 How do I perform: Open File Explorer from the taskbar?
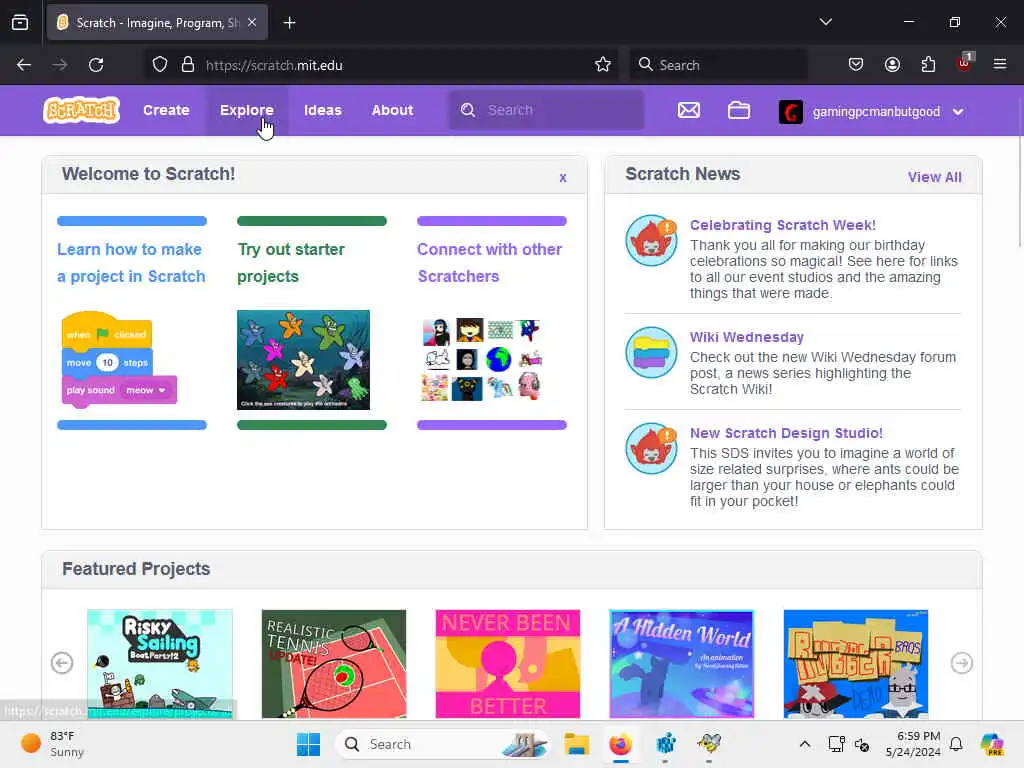(577, 744)
